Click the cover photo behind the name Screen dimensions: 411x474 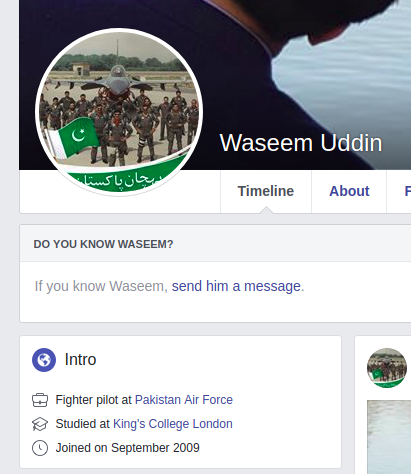click(300, 67)
